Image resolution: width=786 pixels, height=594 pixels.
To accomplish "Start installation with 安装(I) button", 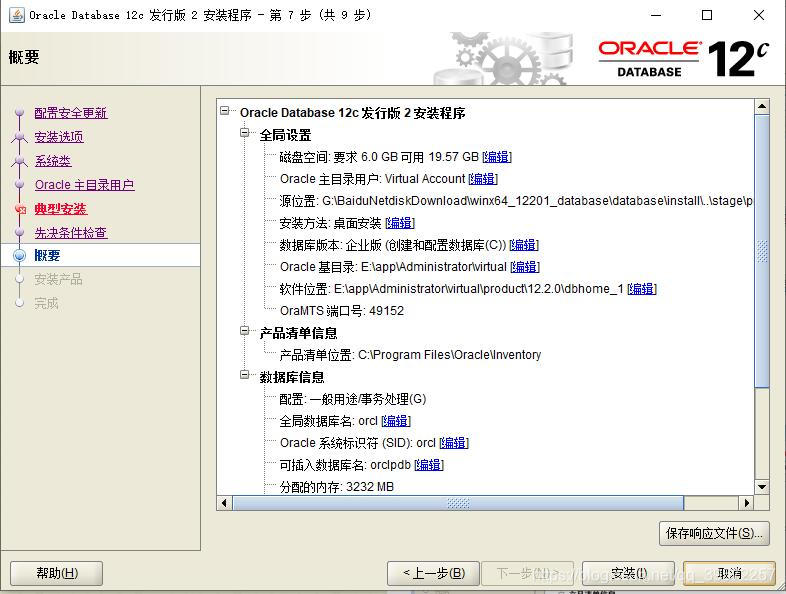I will 629,573.
